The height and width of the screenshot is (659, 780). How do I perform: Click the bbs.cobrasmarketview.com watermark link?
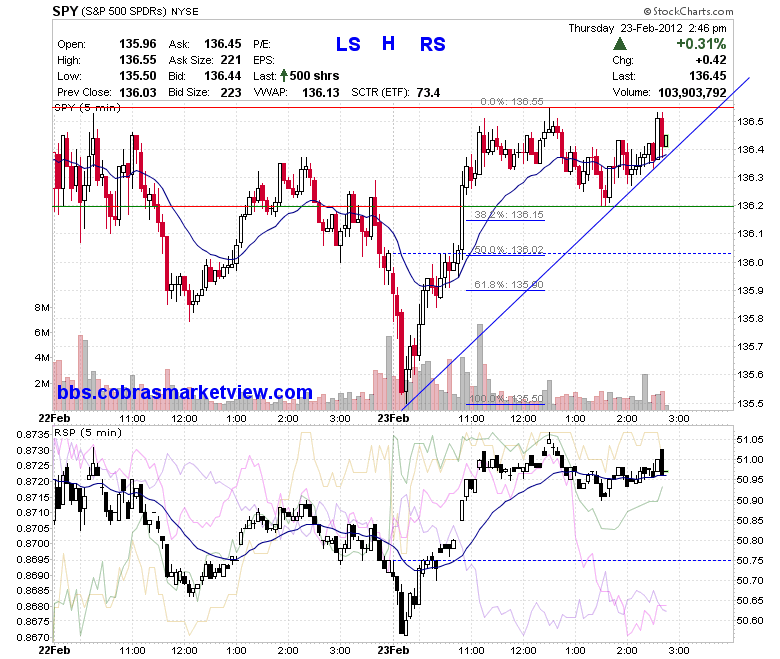(185, 392)
